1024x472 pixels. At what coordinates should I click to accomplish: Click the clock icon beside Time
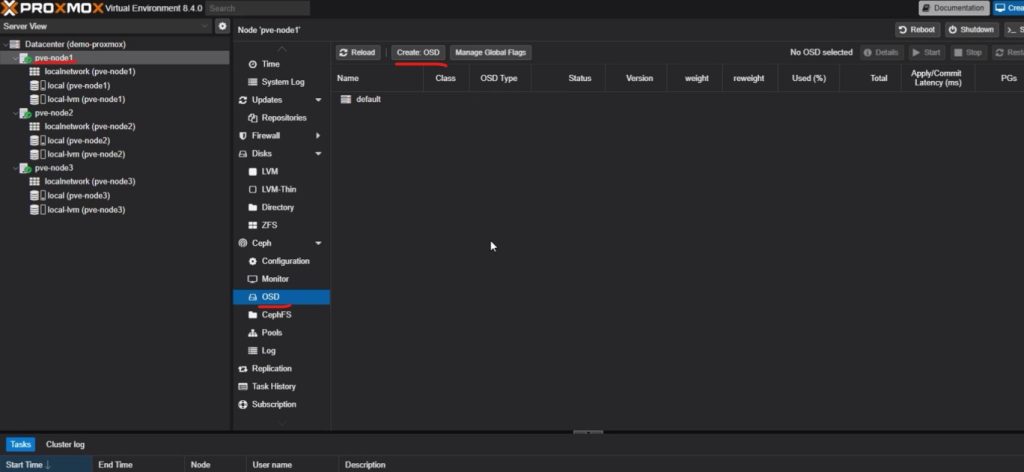point(253,64)
